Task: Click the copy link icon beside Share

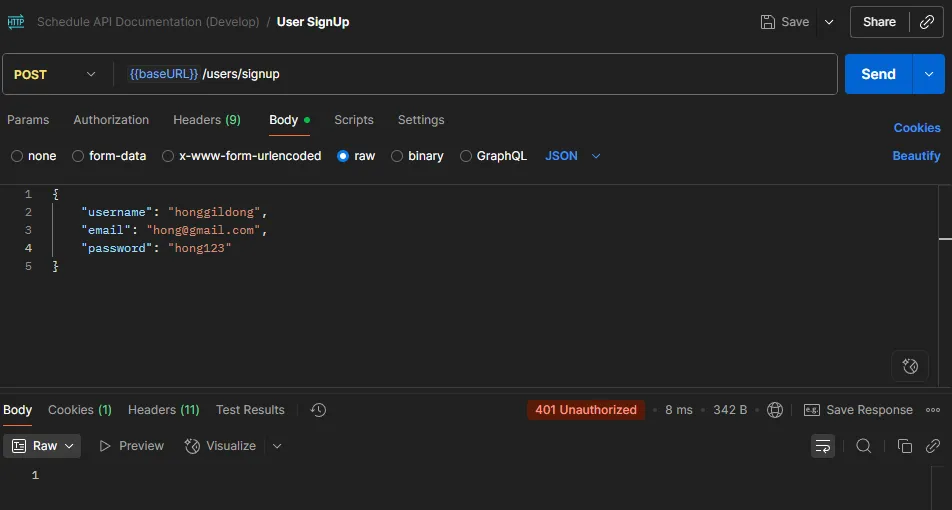Action: tap(926, 22)
